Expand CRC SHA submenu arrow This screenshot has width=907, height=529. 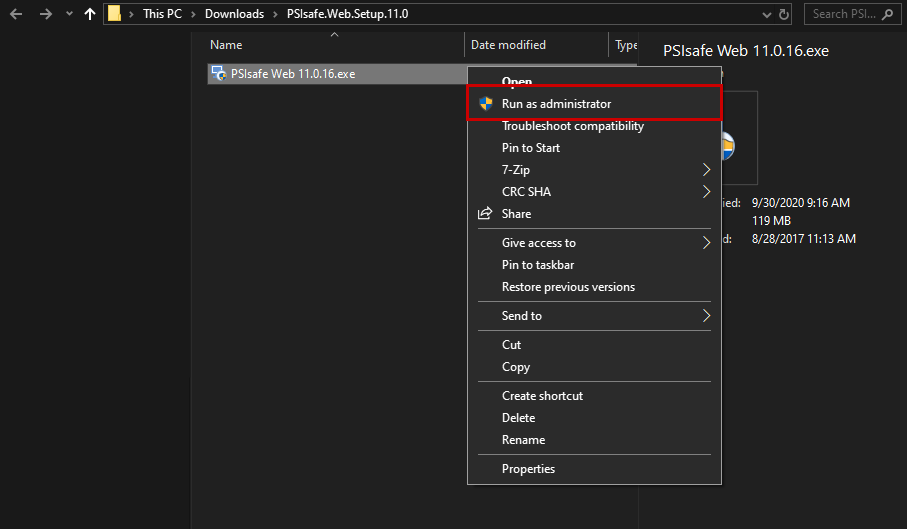[x=706, y=191]
